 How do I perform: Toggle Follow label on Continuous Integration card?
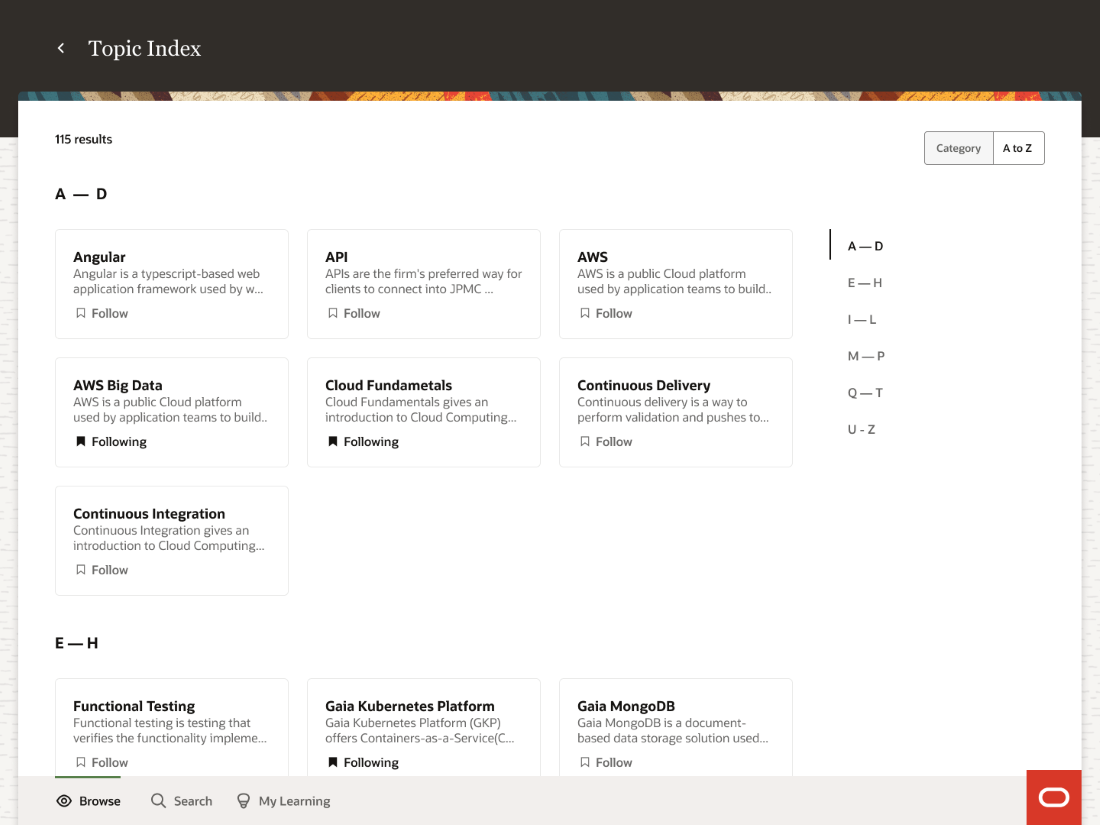click(109, 570)
